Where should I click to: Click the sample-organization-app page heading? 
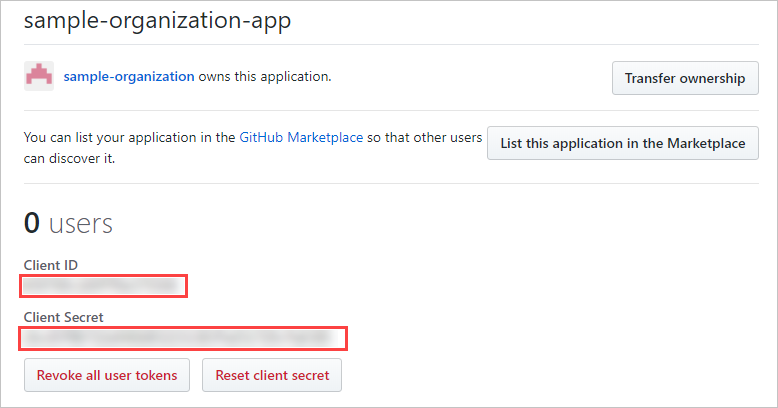coord(157,21)
